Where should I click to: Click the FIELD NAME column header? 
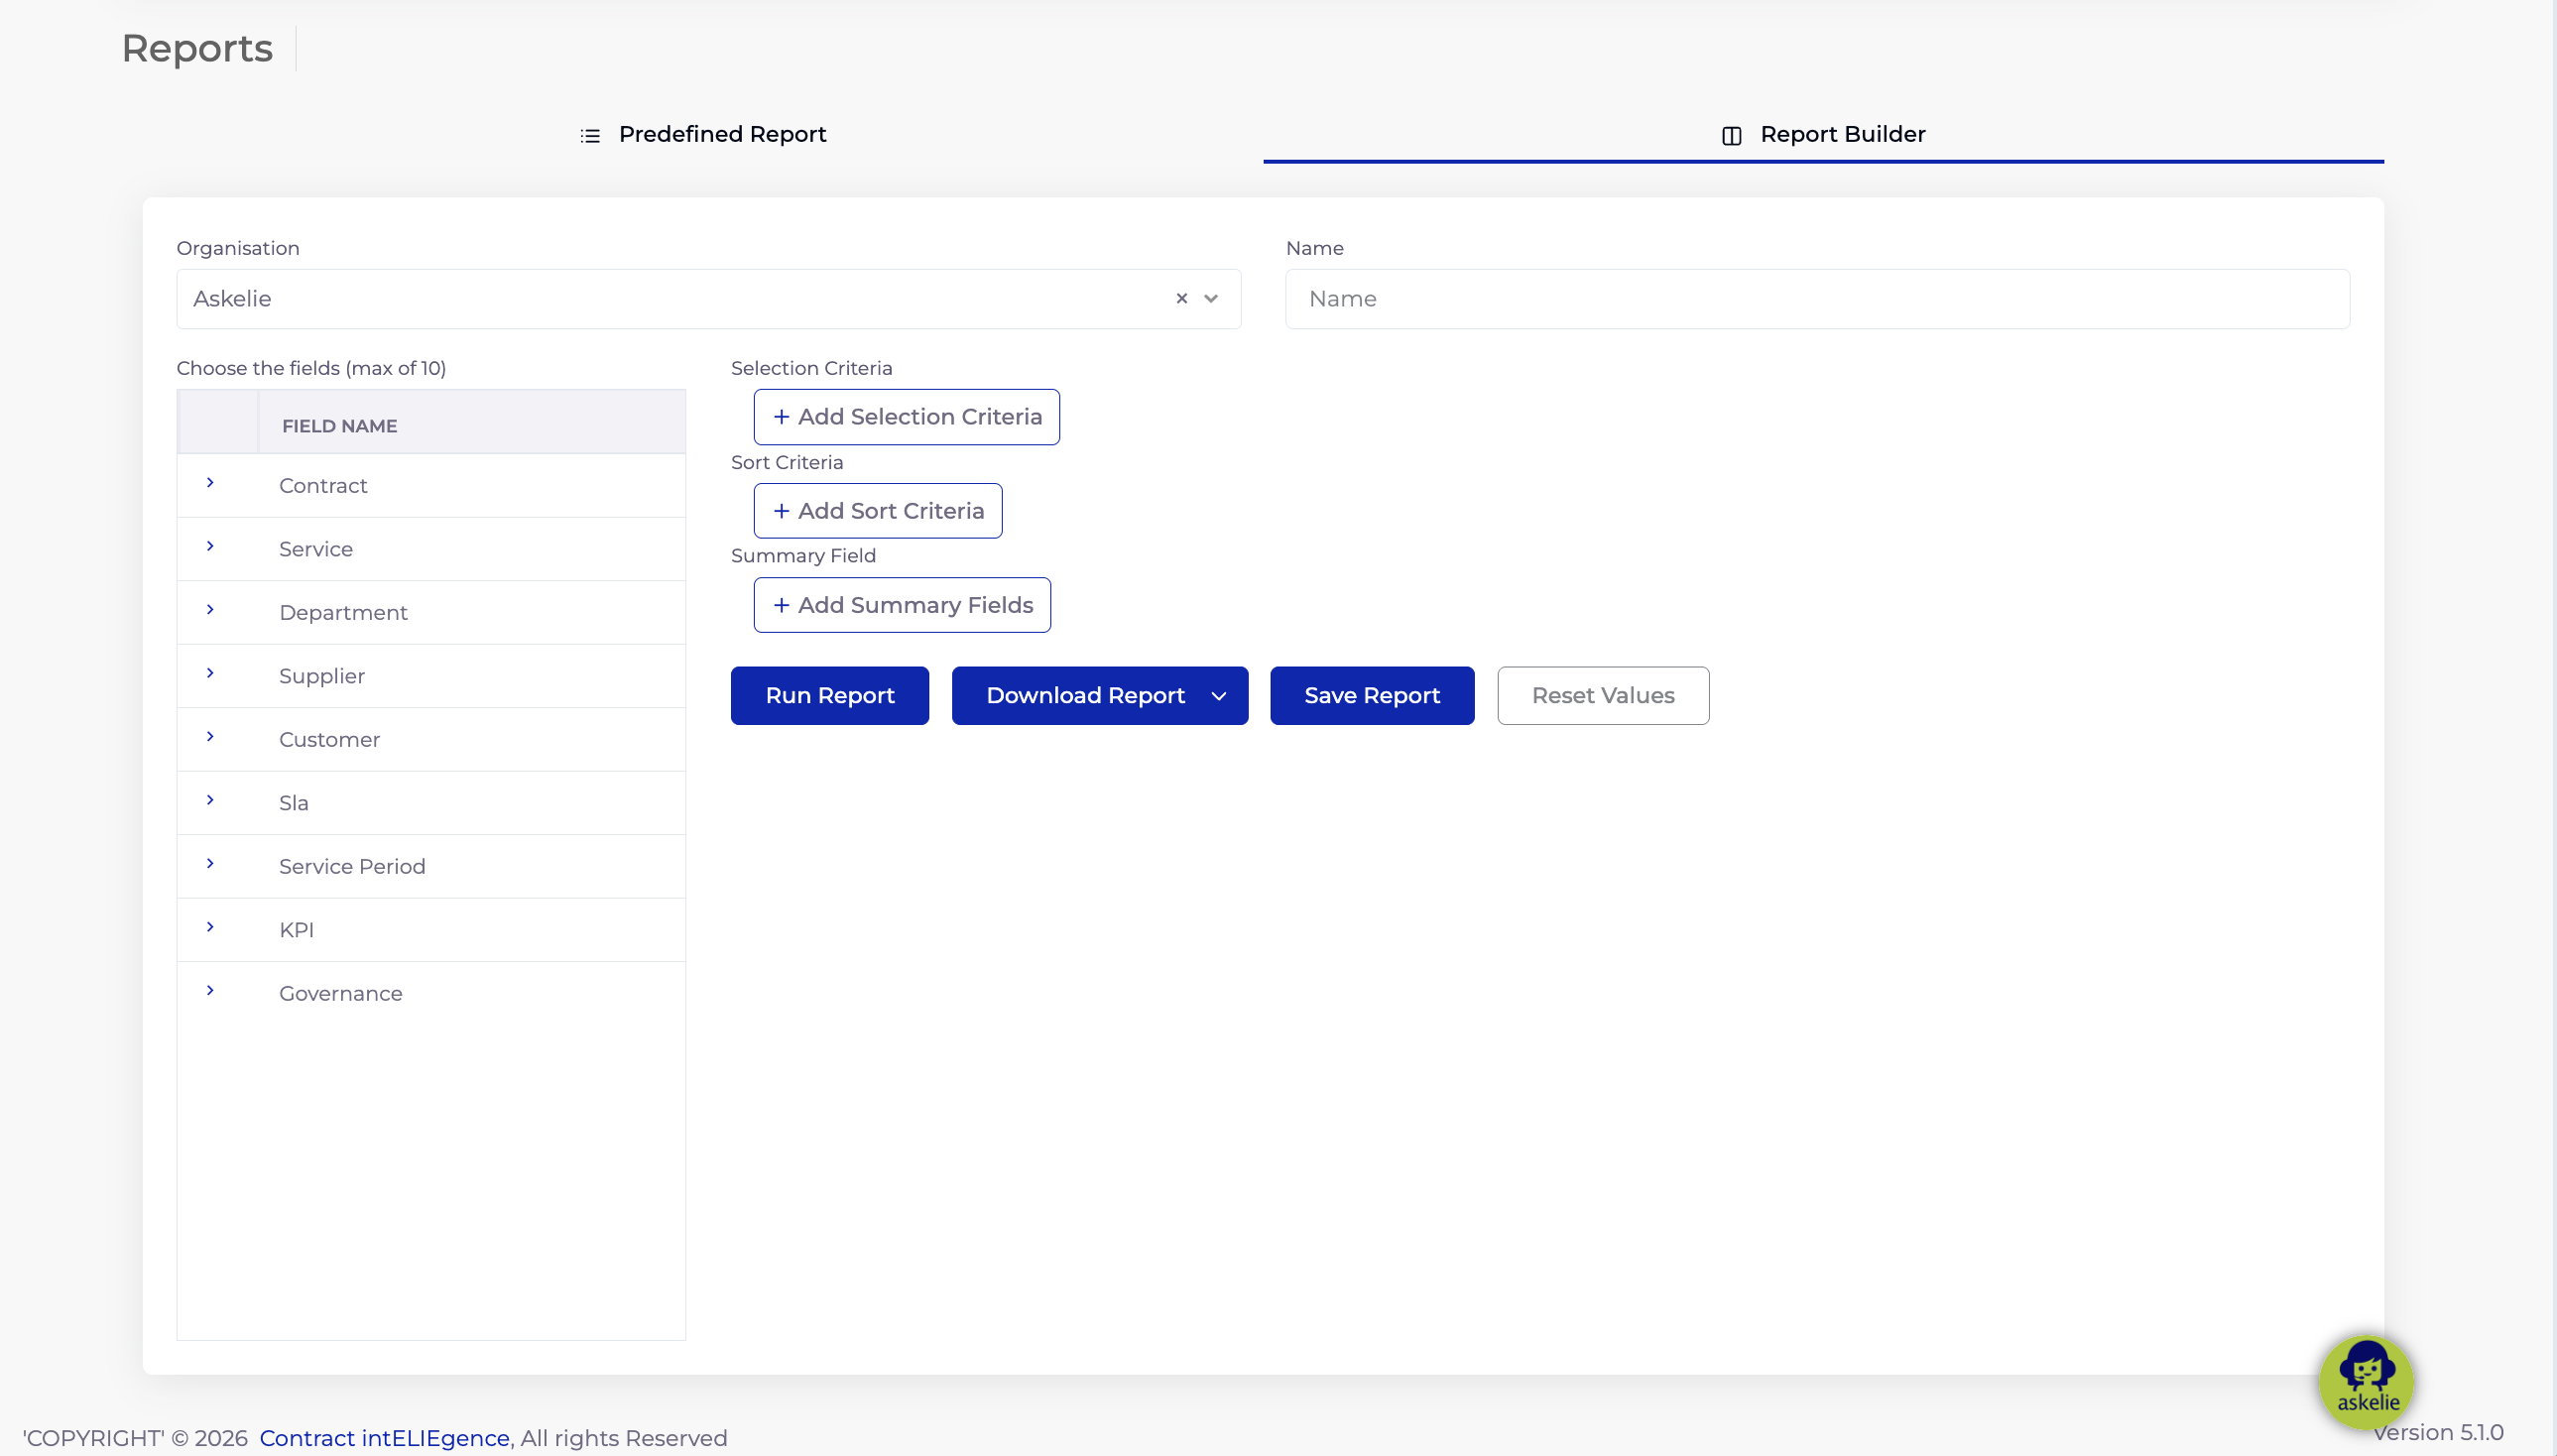[339, 426]
